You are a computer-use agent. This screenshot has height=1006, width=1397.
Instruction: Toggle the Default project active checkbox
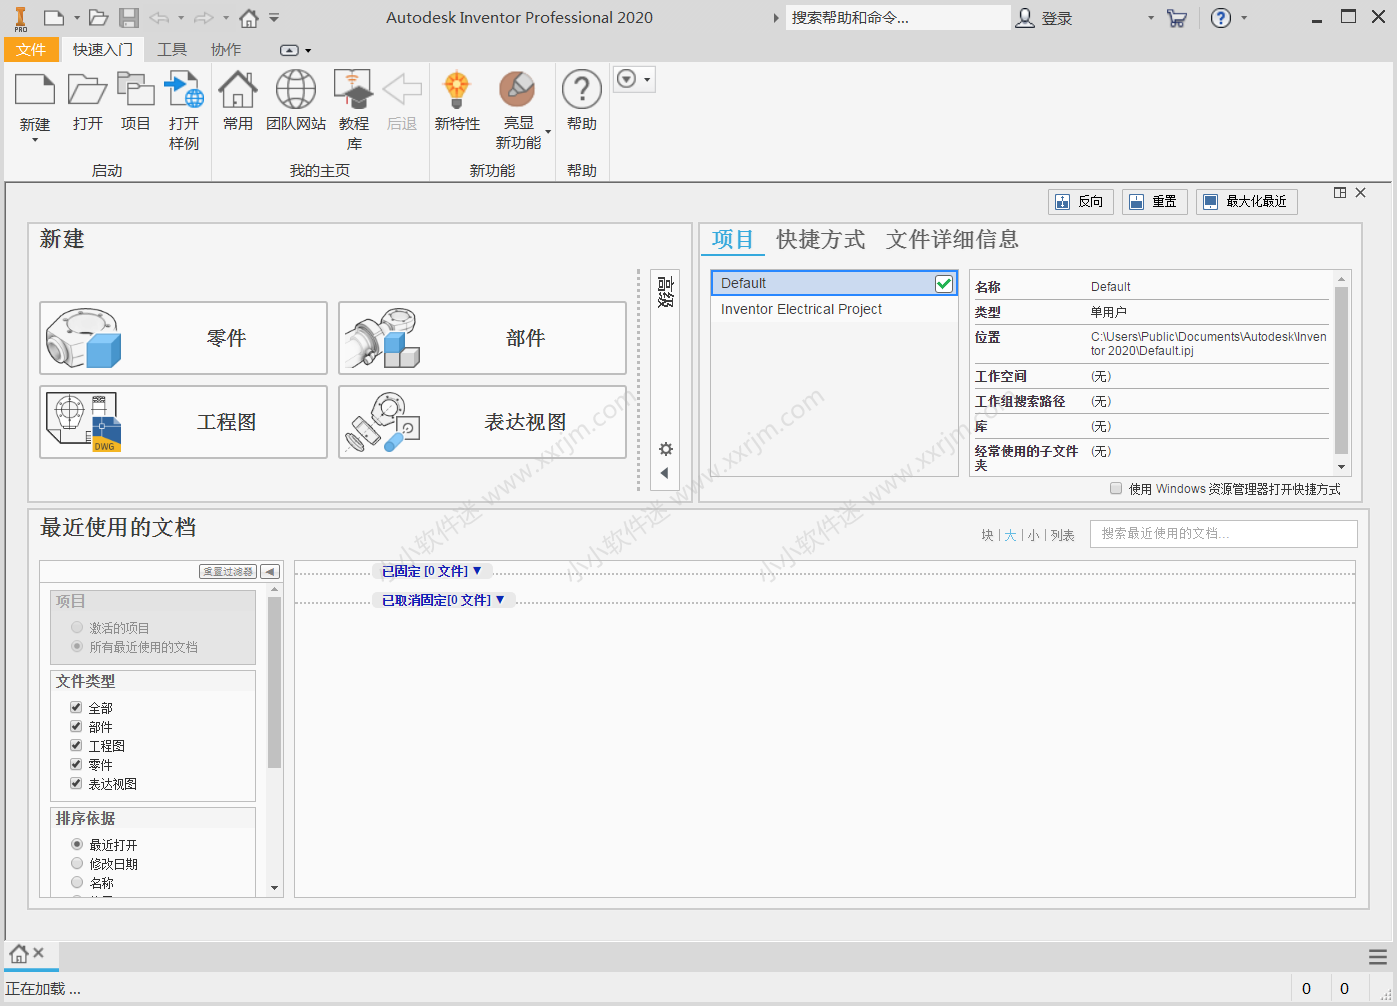pyautogui.click(x=943, y=283)
